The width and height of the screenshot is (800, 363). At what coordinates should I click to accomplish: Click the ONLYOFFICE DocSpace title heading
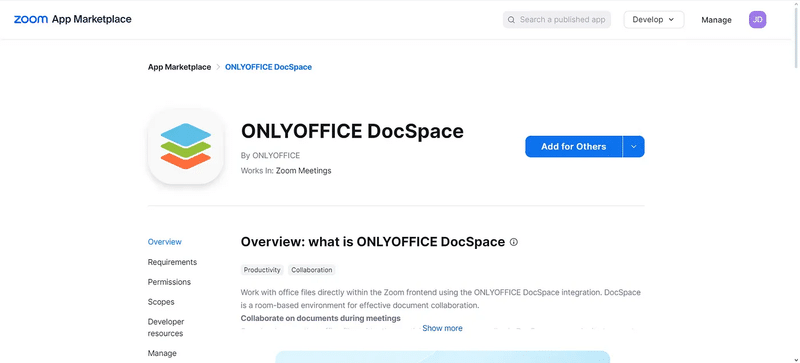coord(352,131)
